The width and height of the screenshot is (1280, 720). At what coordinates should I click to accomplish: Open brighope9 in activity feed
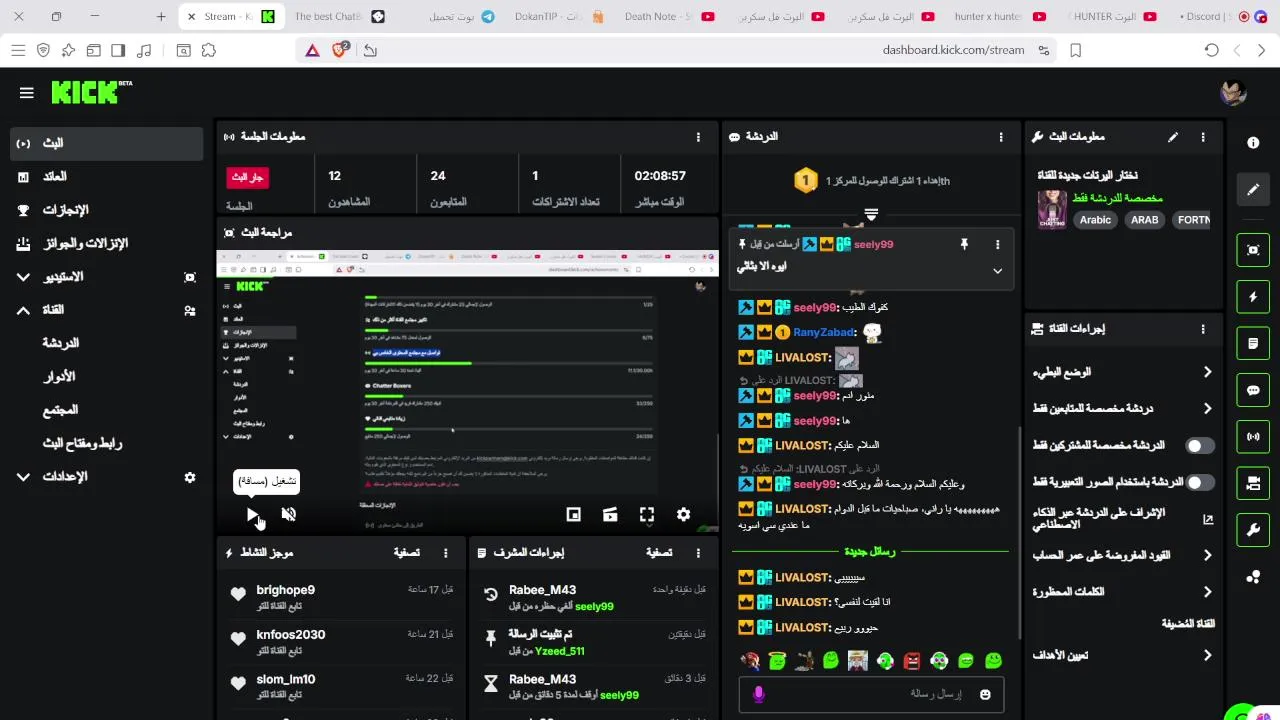[x=285, y=590]
